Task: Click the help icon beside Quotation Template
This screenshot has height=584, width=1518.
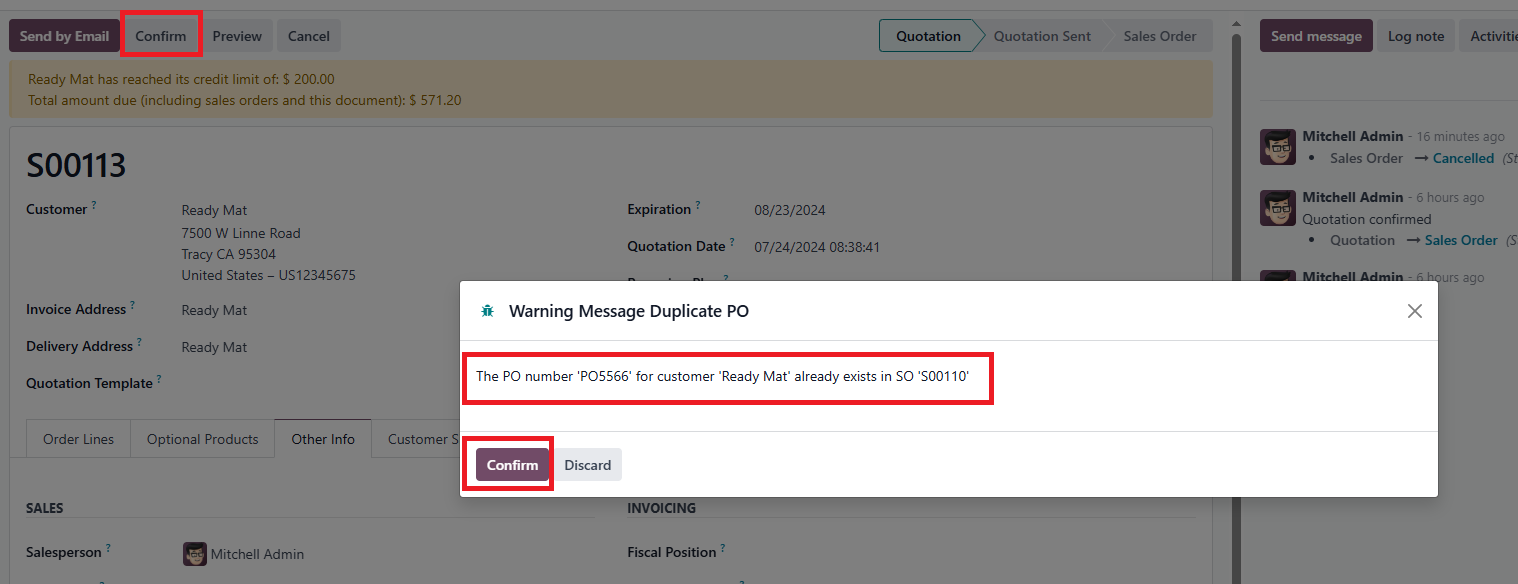Action: [x=159, y=380]
